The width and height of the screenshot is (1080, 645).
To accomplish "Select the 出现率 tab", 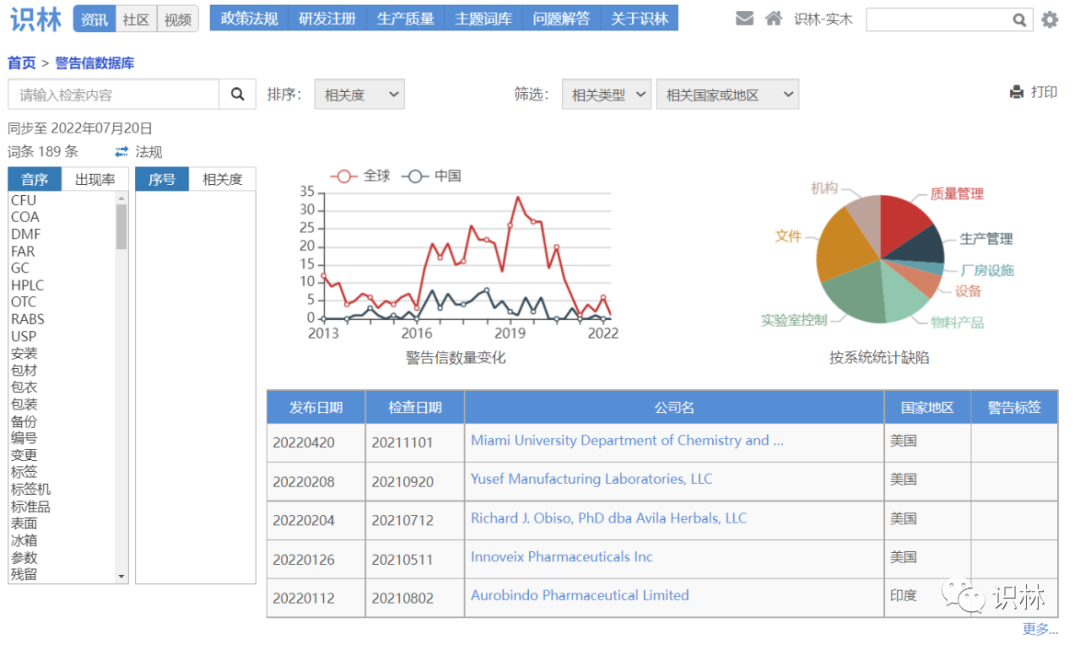I will [95, 179].
